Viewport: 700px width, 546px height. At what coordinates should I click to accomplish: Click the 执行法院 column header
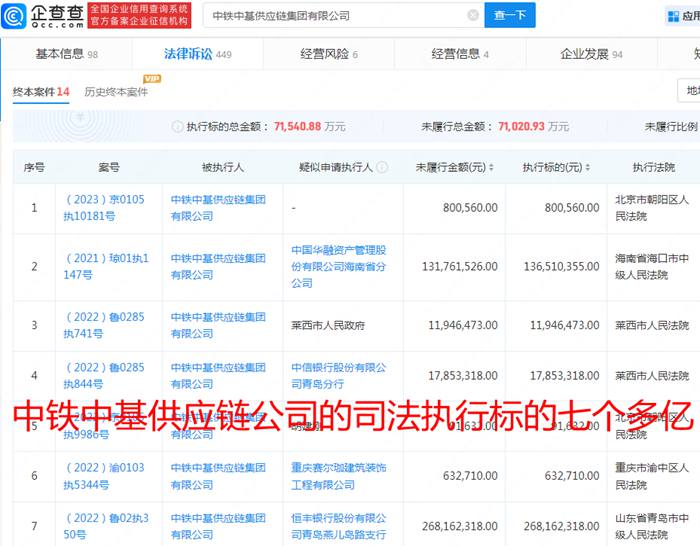654,167
